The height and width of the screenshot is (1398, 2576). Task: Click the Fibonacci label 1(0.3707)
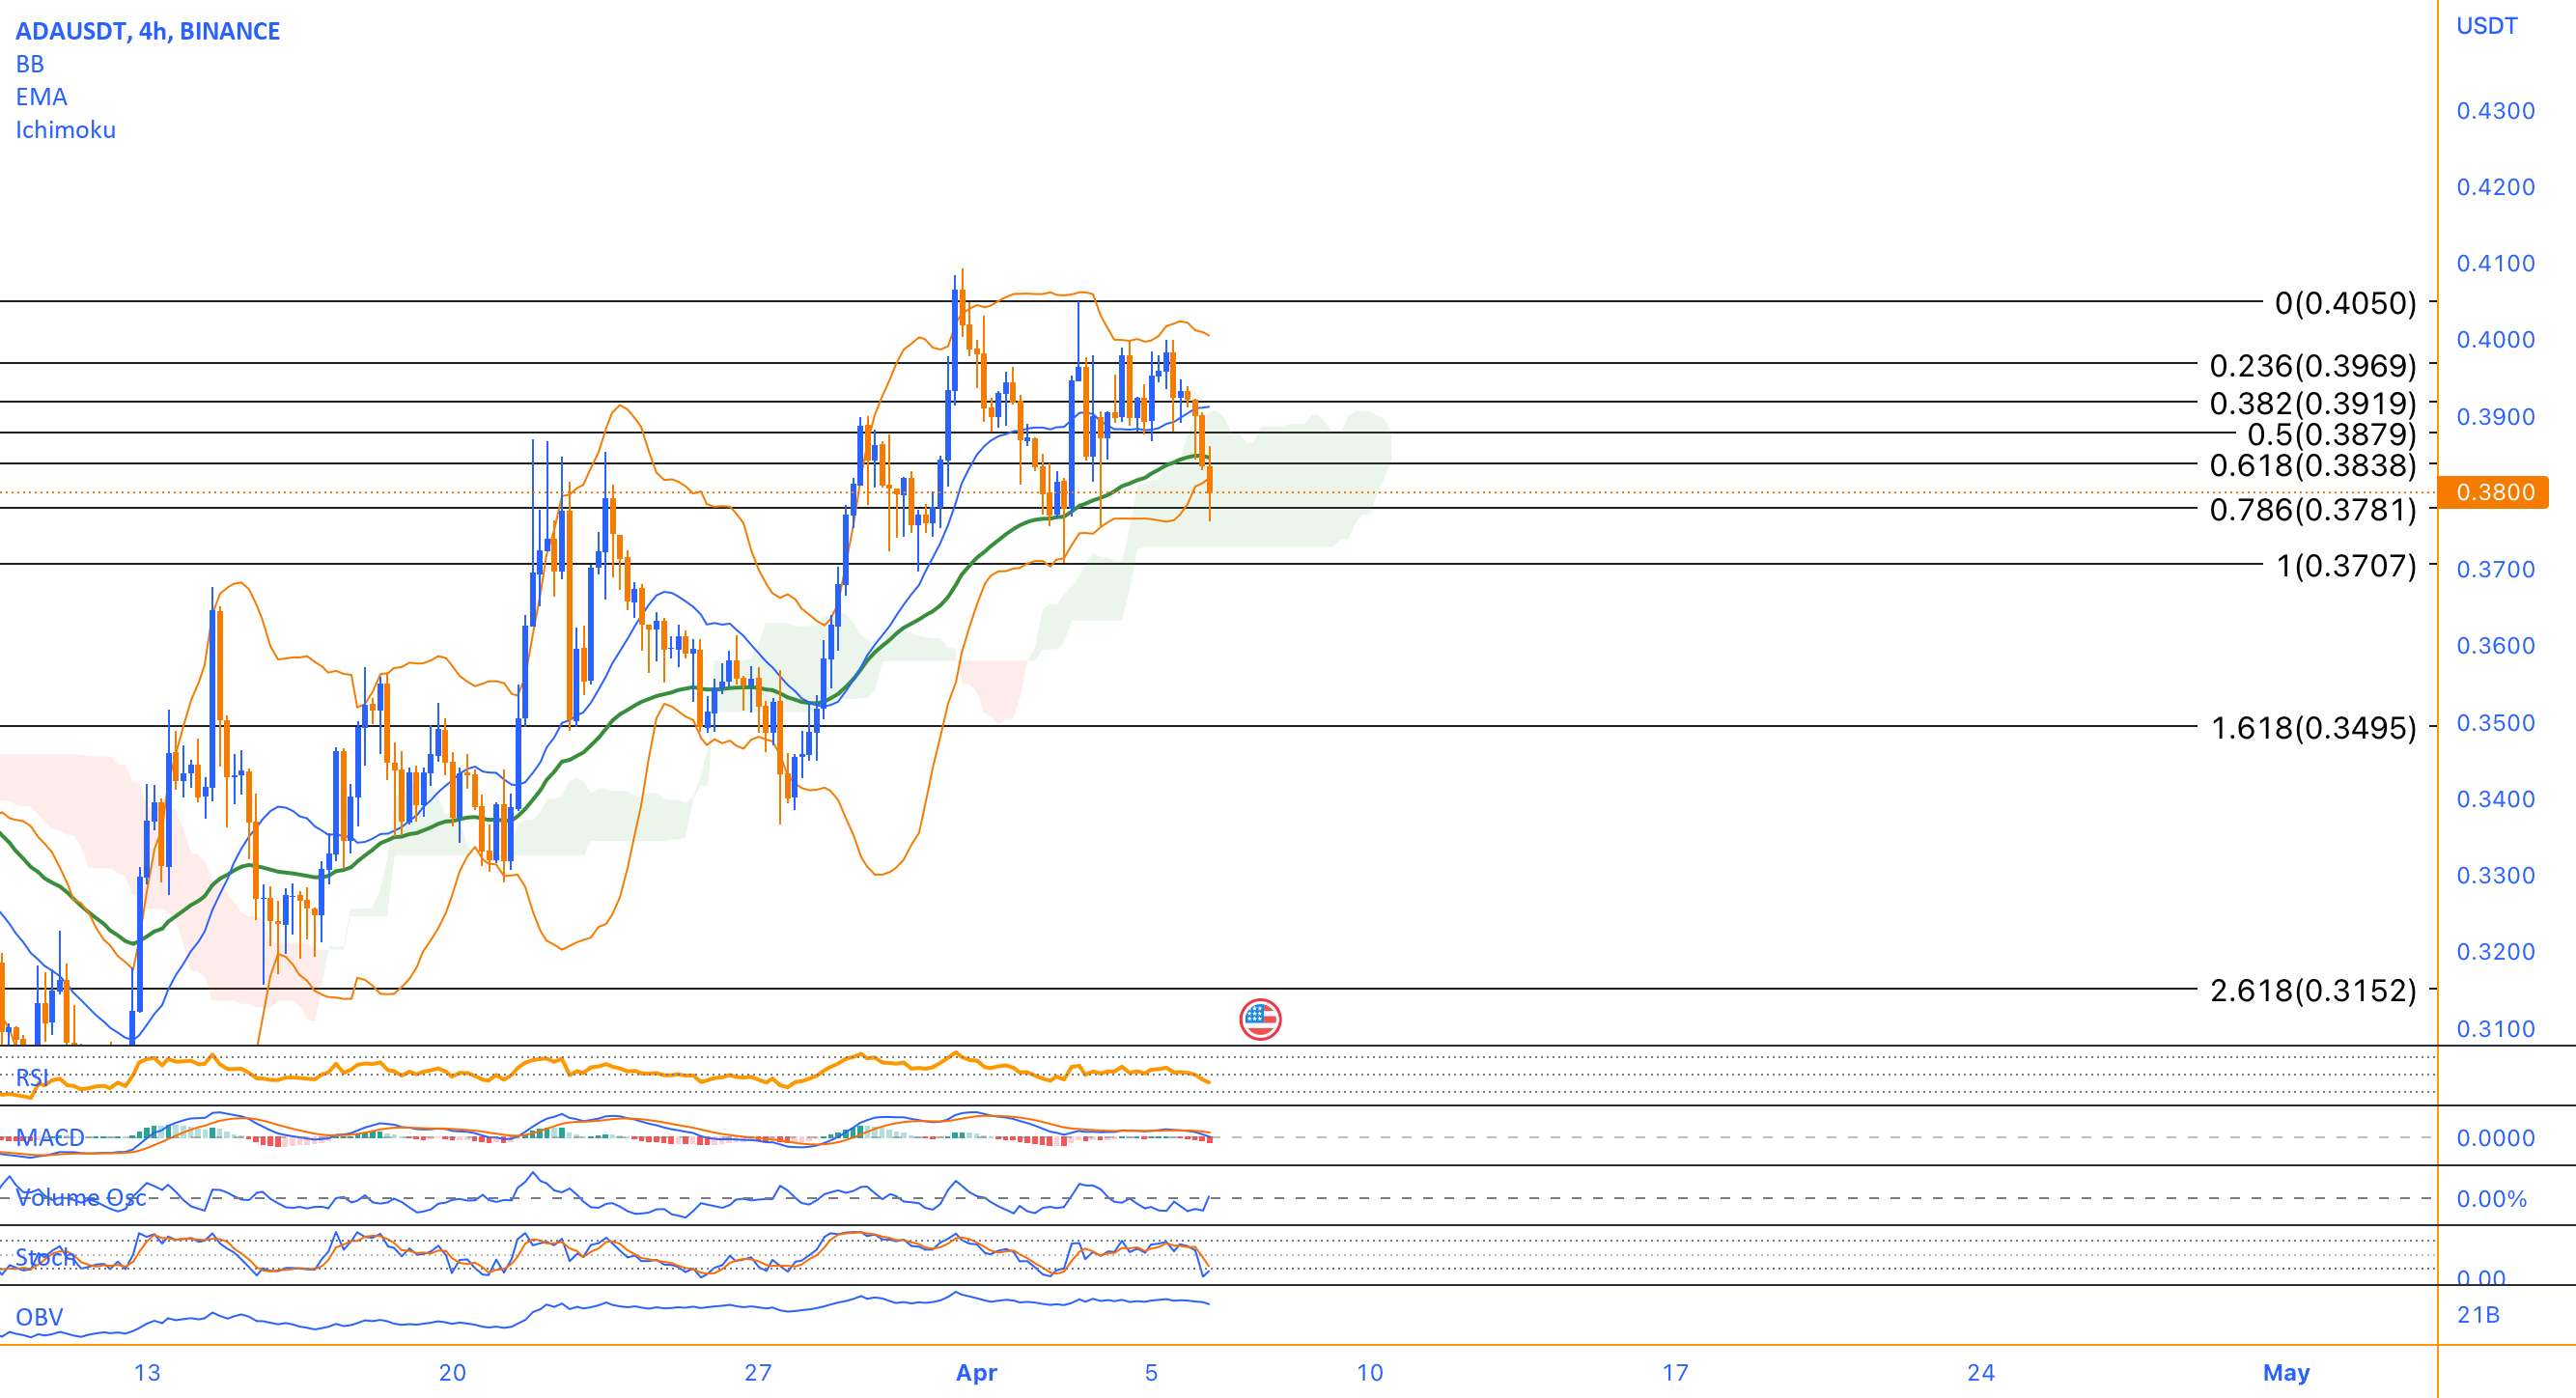[x=2346, y=567]
